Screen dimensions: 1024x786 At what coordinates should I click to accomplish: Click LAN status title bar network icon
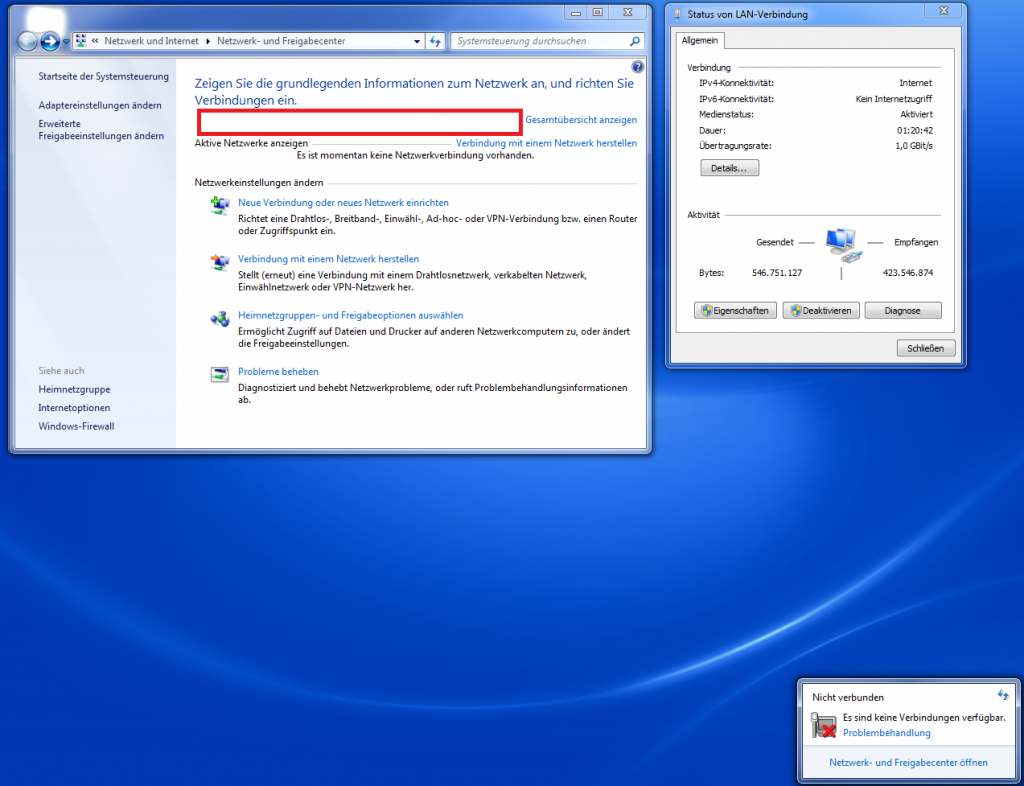677,14
